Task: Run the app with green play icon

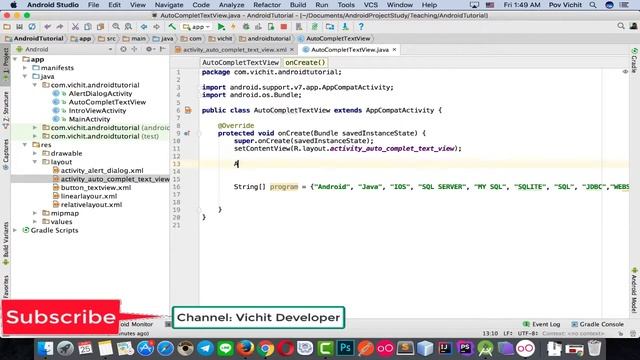Action: (x=221, y=27)
